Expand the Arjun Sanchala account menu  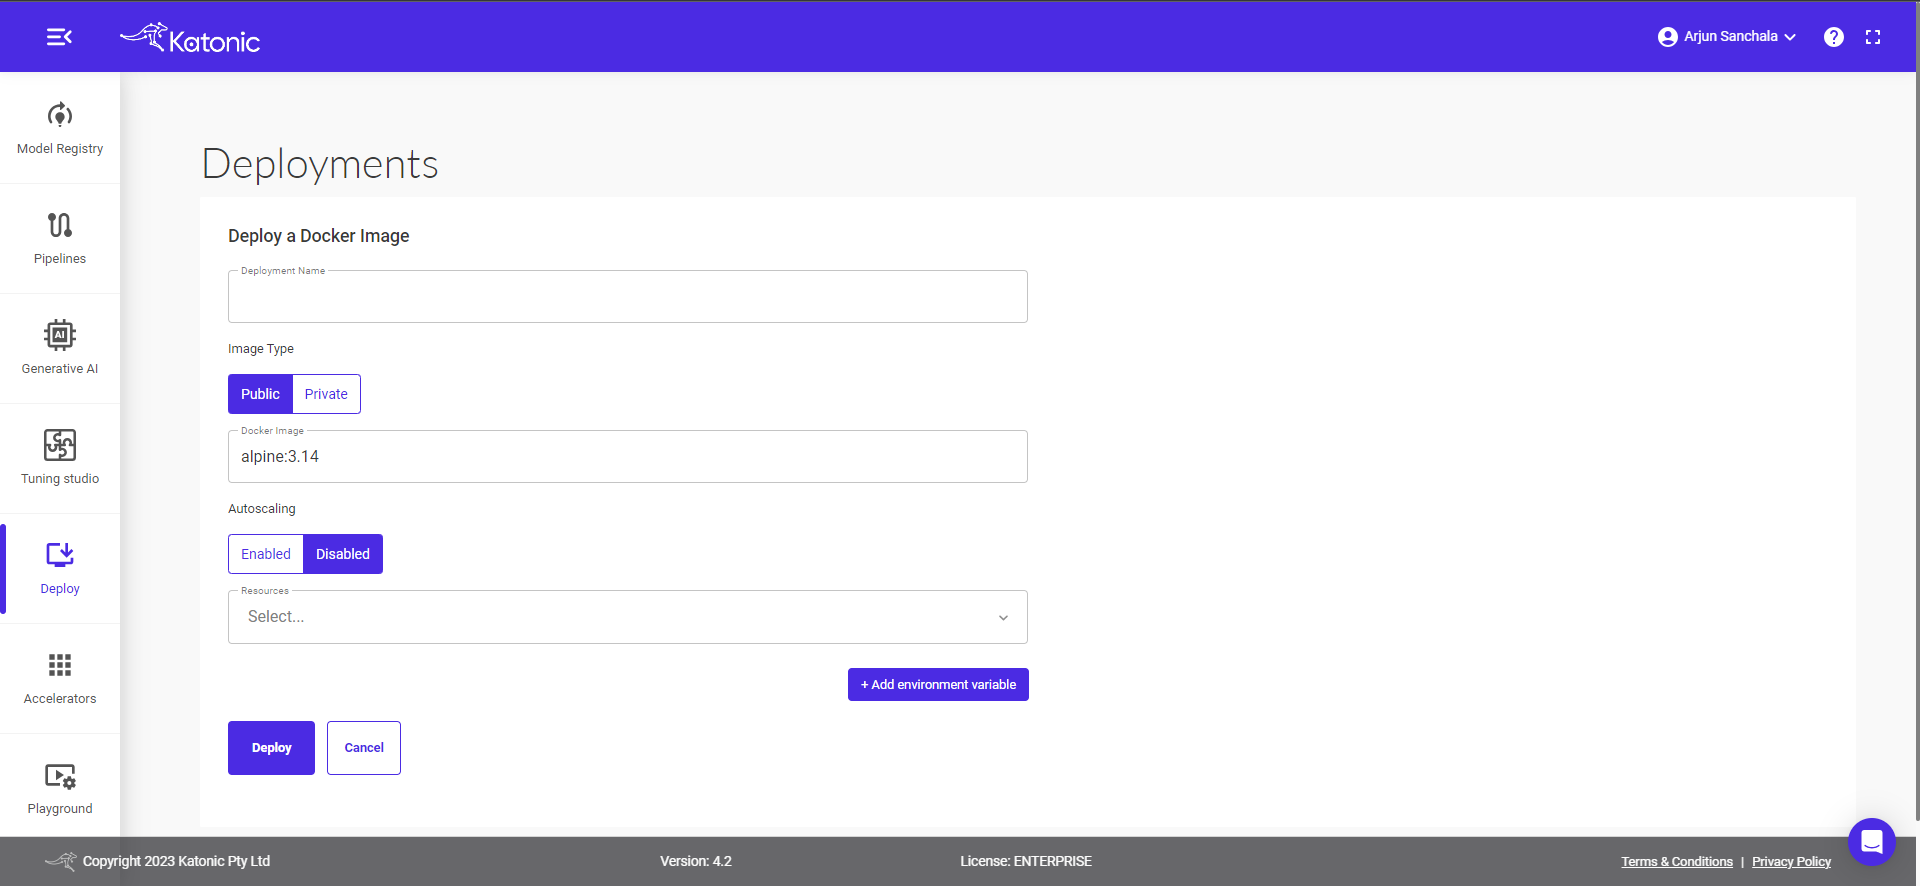tap(1727, 37)
